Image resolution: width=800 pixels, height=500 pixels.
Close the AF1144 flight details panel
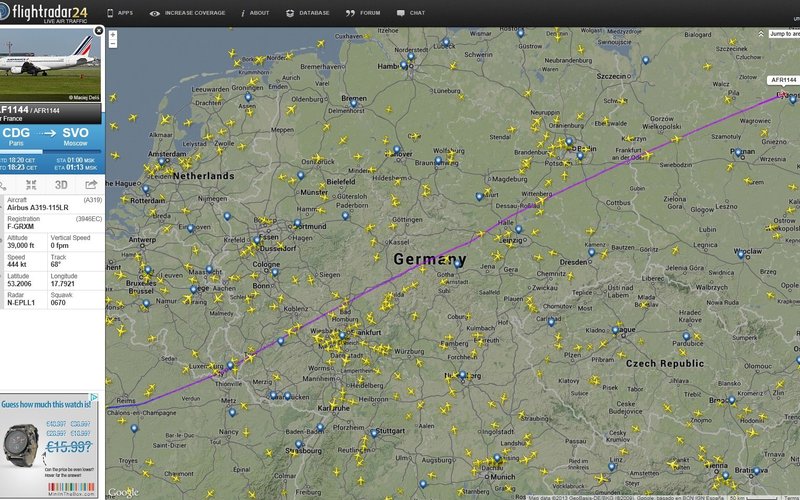[x=99, y=31]
